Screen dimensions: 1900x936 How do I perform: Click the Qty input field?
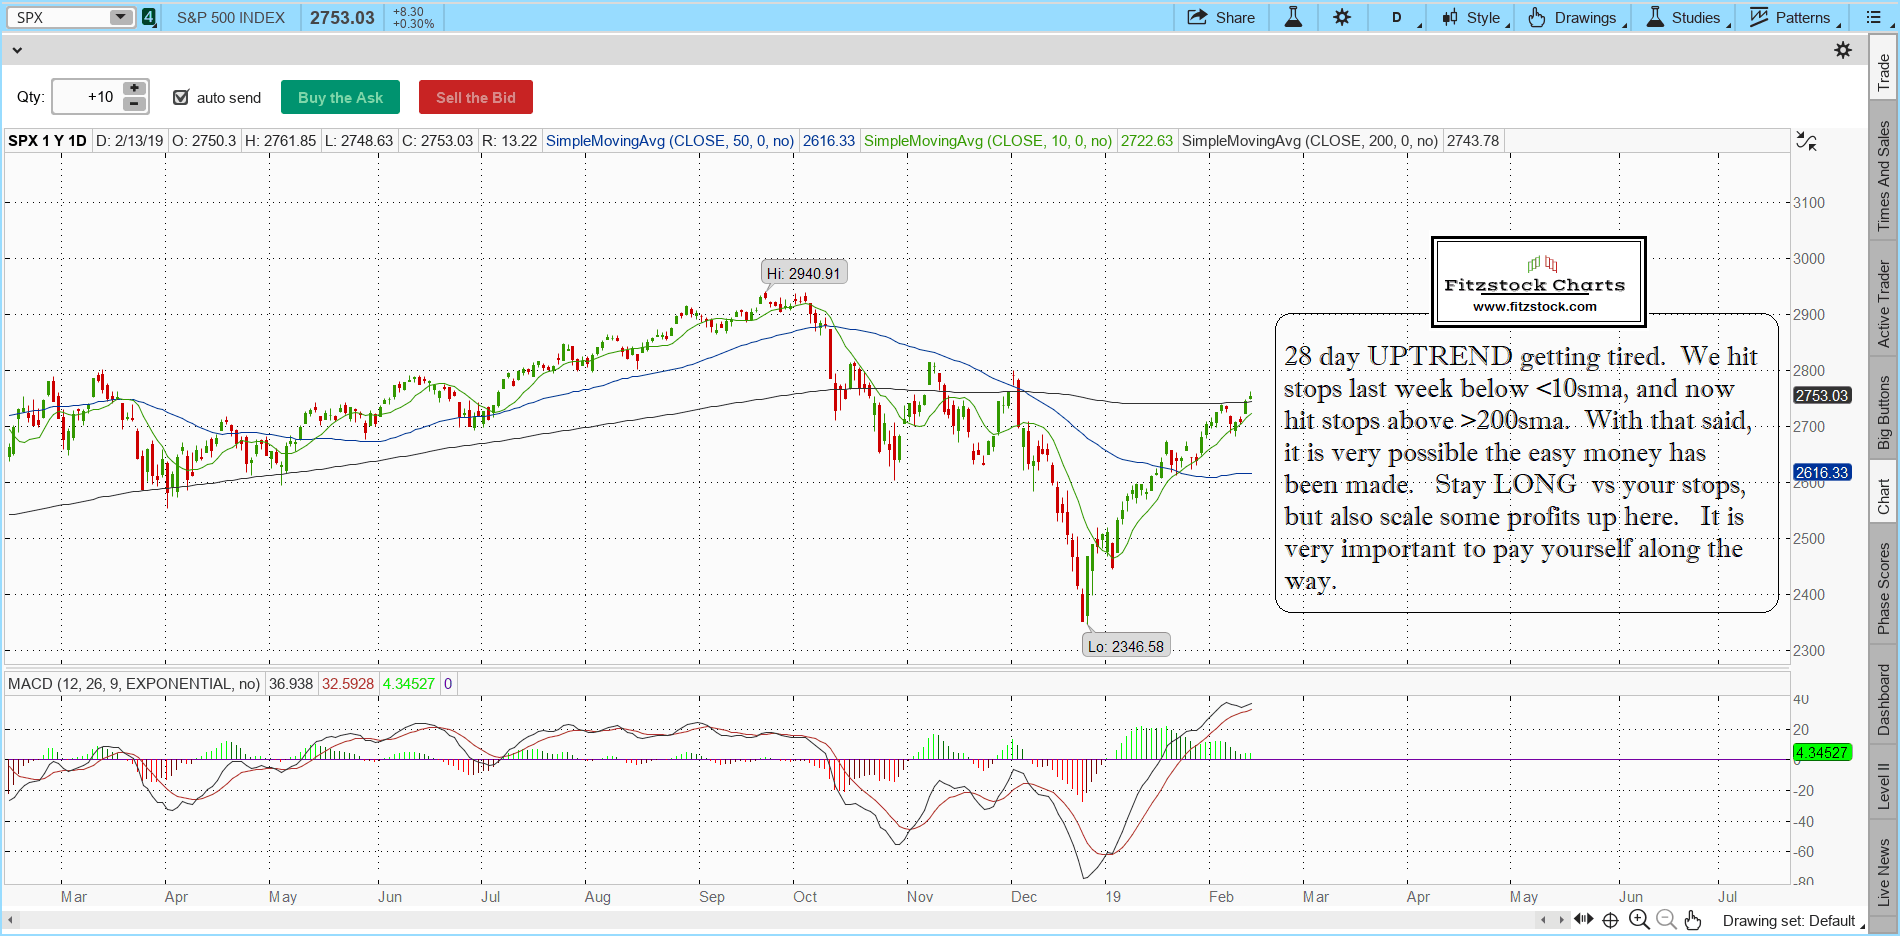pyautogui.click(x=87, y=97)
